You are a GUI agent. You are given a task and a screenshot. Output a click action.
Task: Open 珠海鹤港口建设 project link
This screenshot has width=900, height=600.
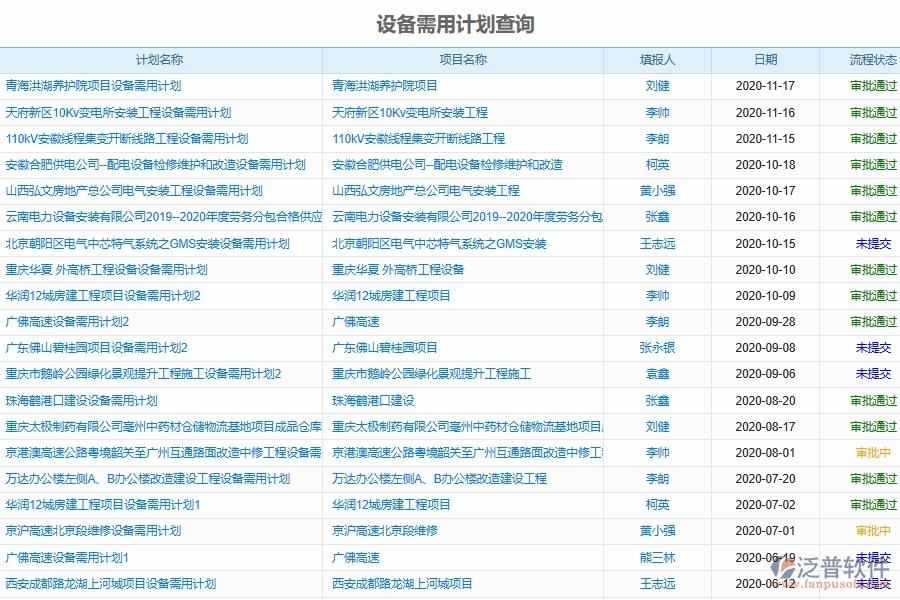(x=375, y=400)
